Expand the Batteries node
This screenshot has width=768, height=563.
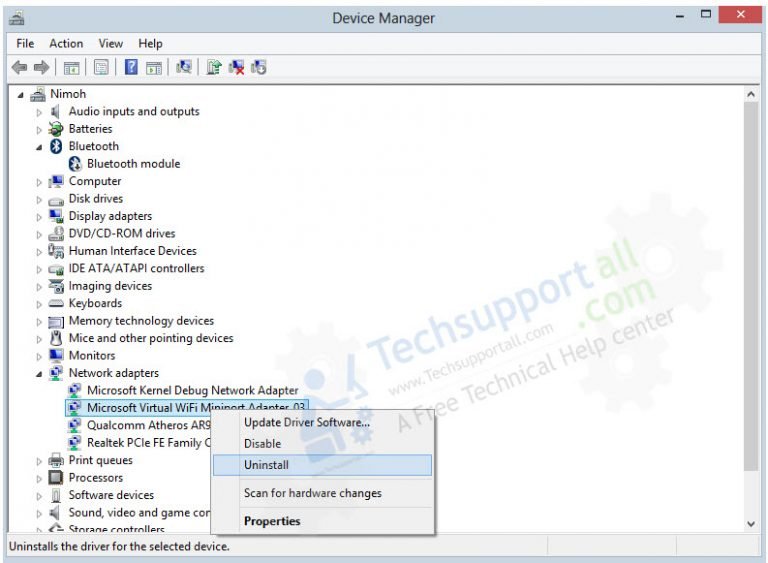coord(39,130)
